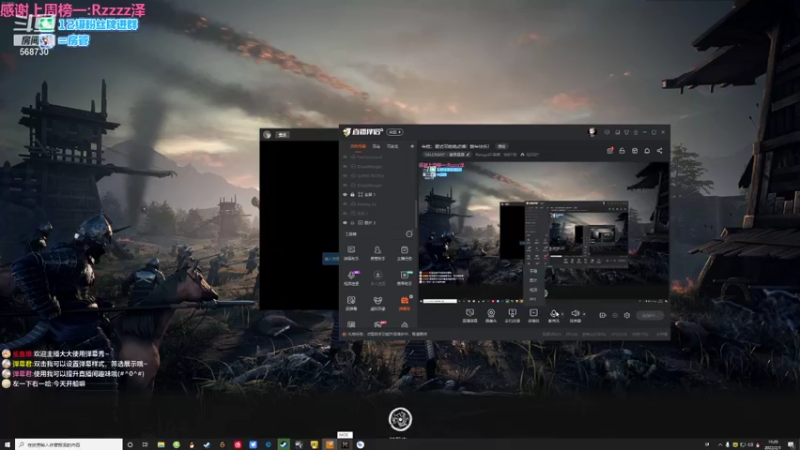Show hidden system tray icons
Screen dimensions: 800x450
(720, 445)
